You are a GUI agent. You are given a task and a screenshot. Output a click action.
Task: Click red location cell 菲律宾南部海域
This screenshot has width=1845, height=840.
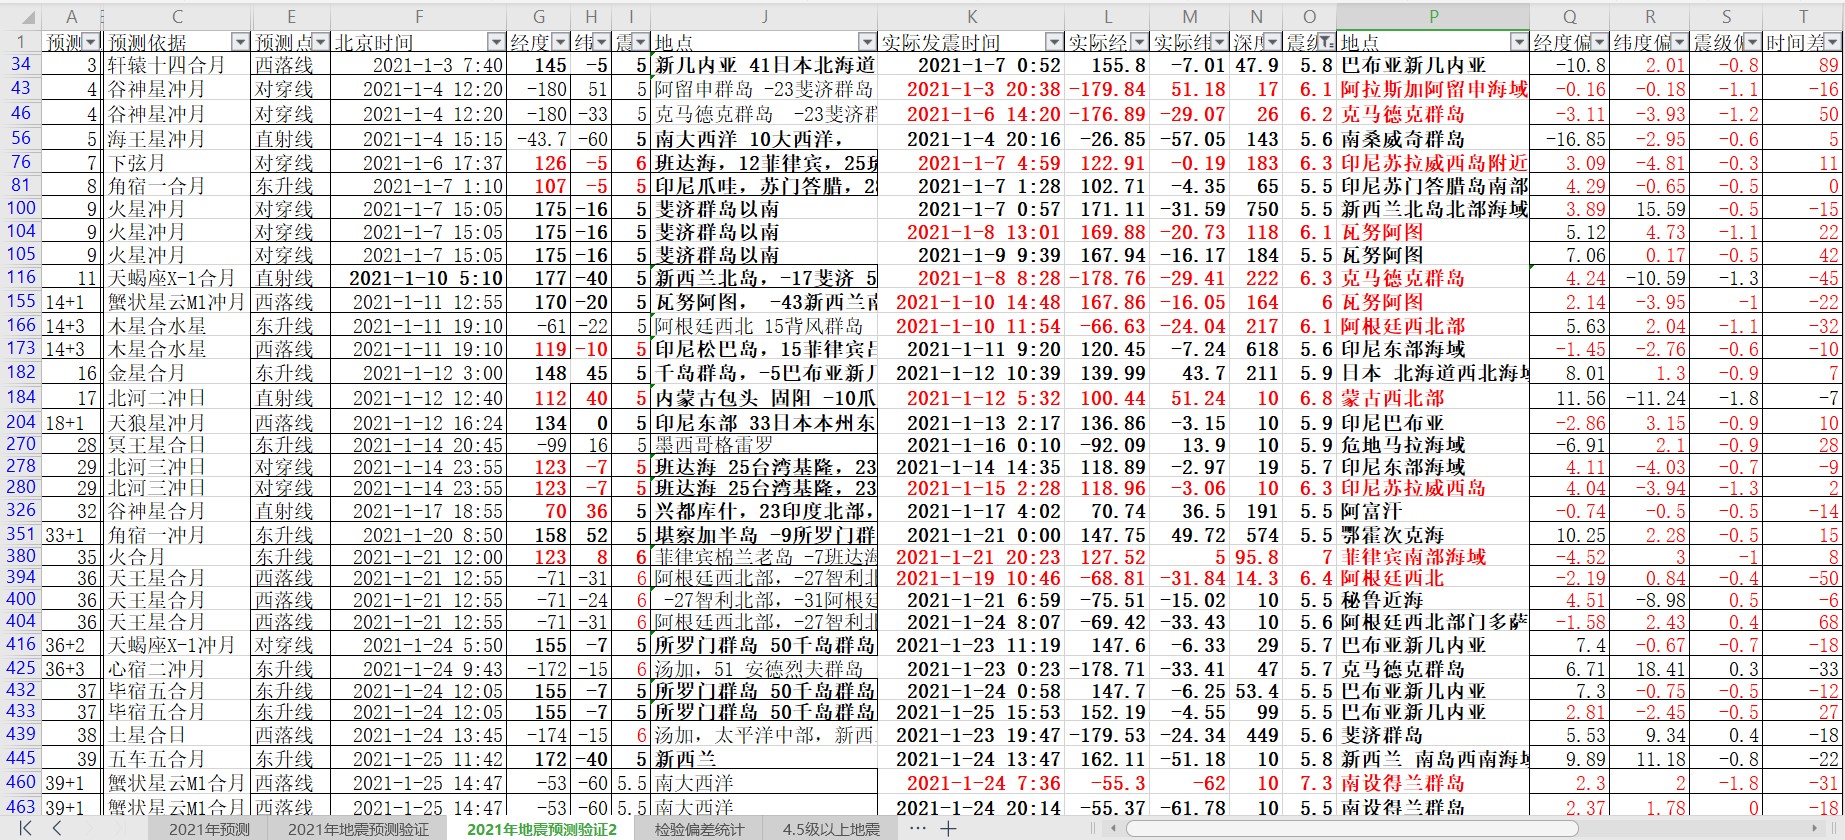(1433, 557)
